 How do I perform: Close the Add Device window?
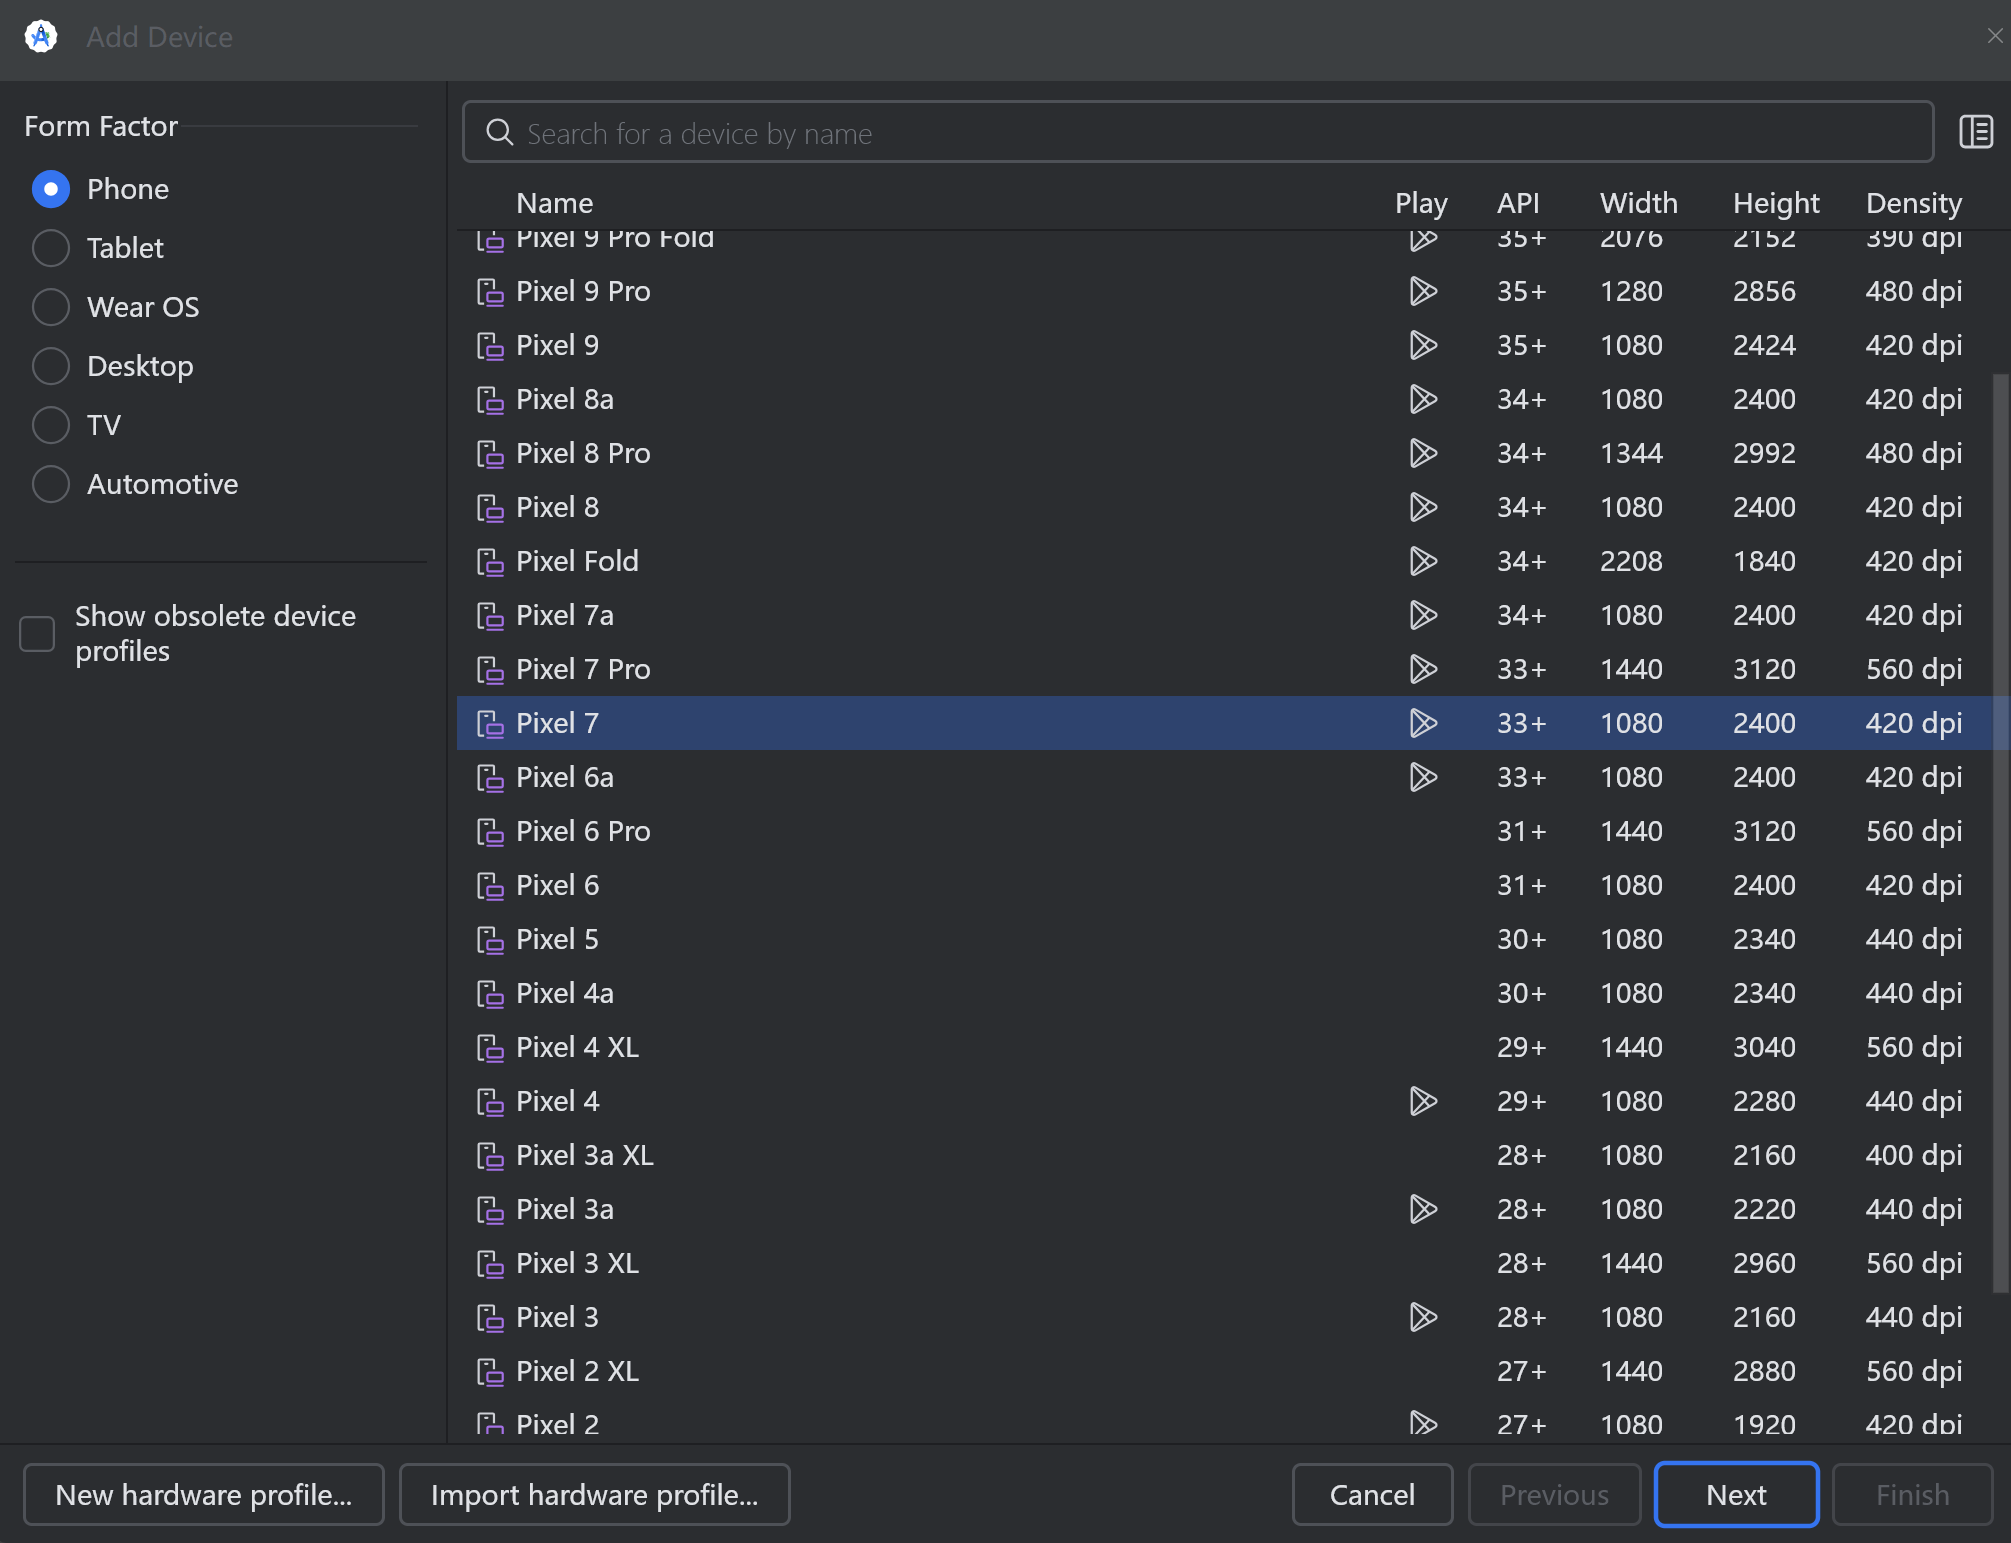1995,36
